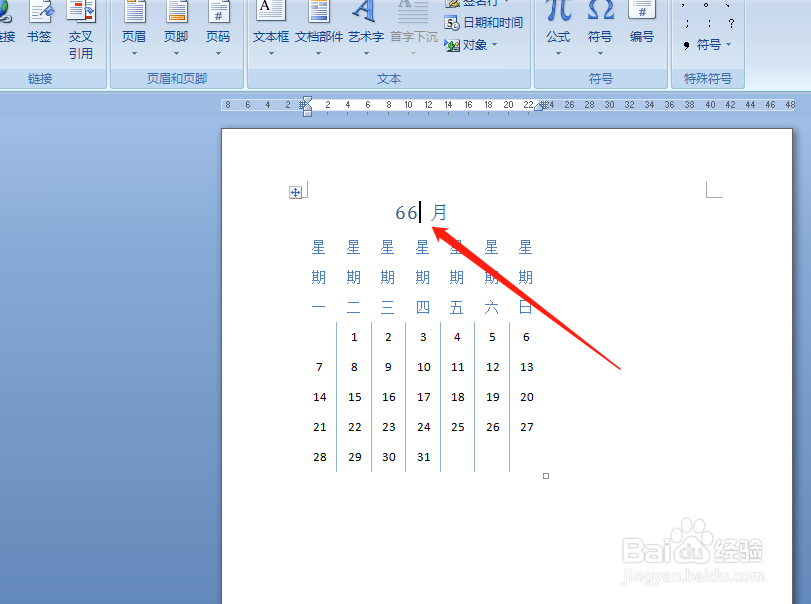Expand the 文档部件 dropdown arrow
Viewport: 811px width, 604px height.
coord(319,53)
